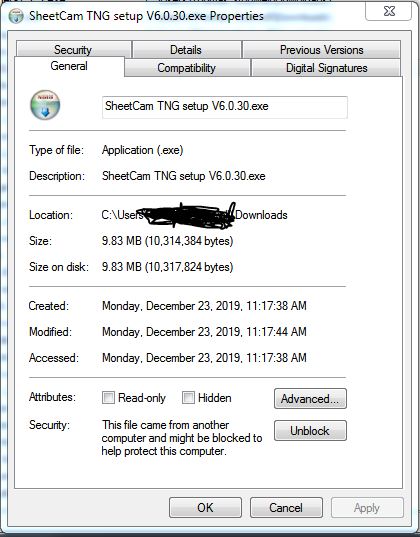
Task: Open the Advanced attributes dialog
Action: [310, 399]
